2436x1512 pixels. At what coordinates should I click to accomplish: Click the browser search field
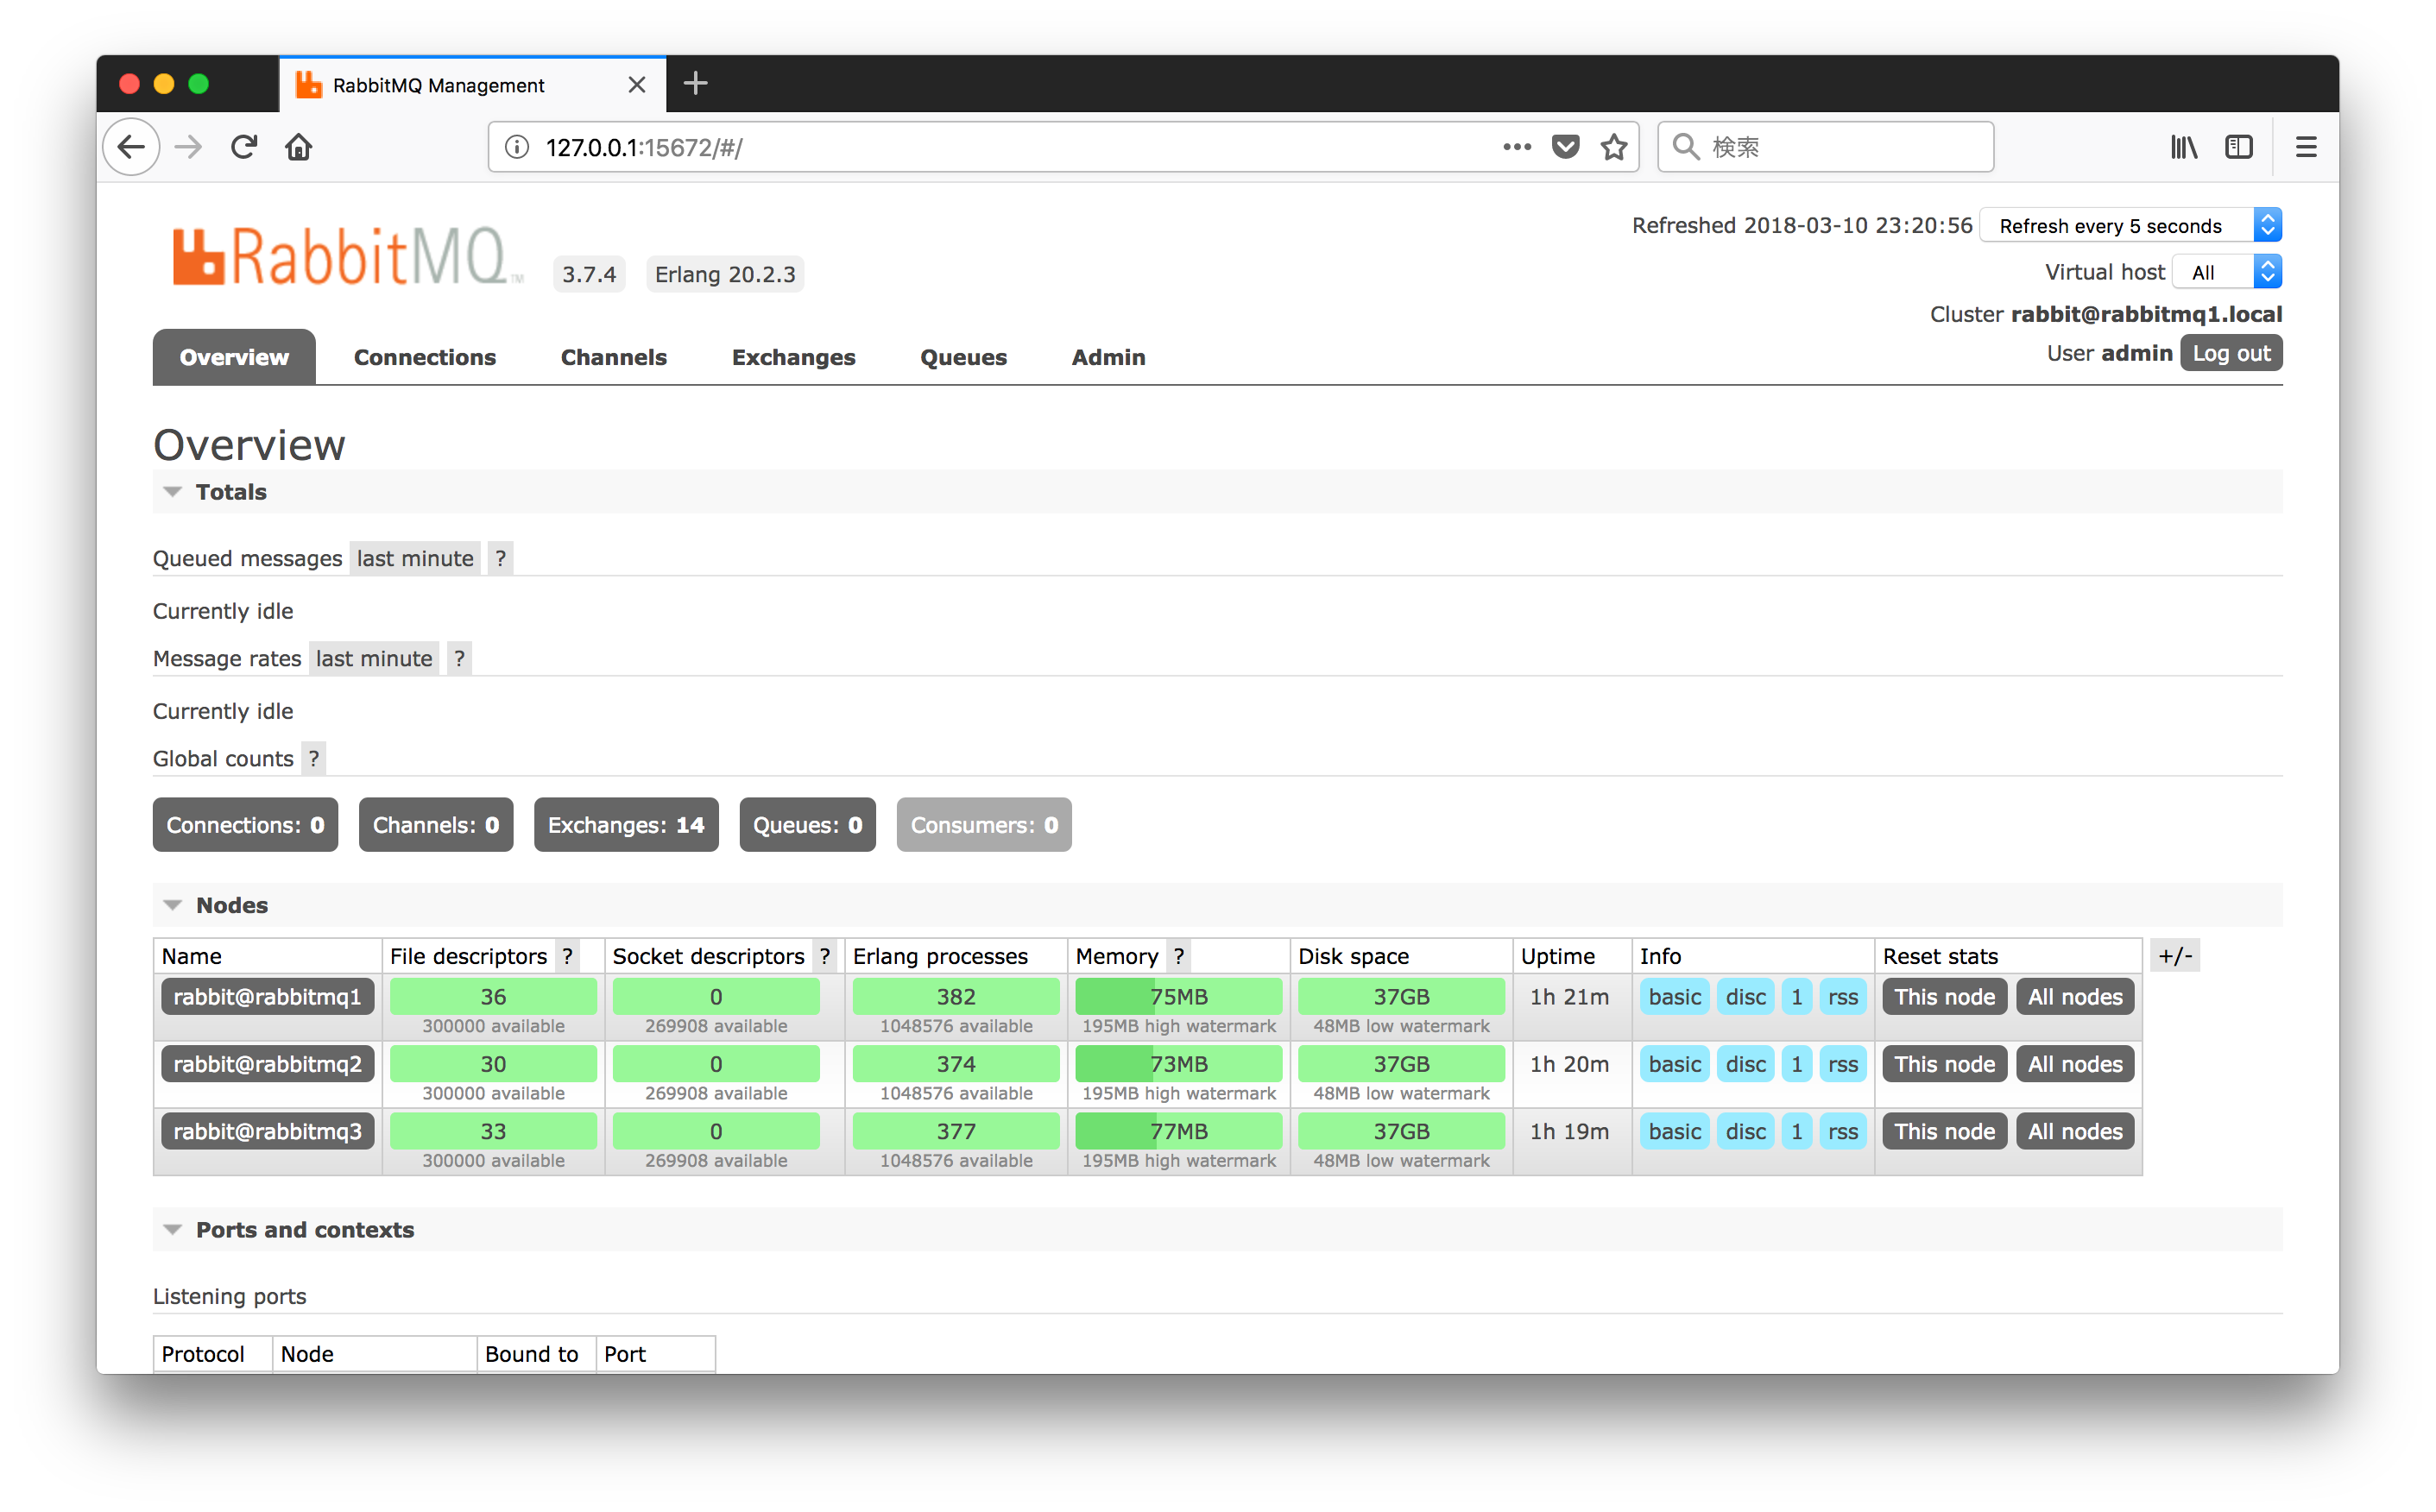(1826, 147)
